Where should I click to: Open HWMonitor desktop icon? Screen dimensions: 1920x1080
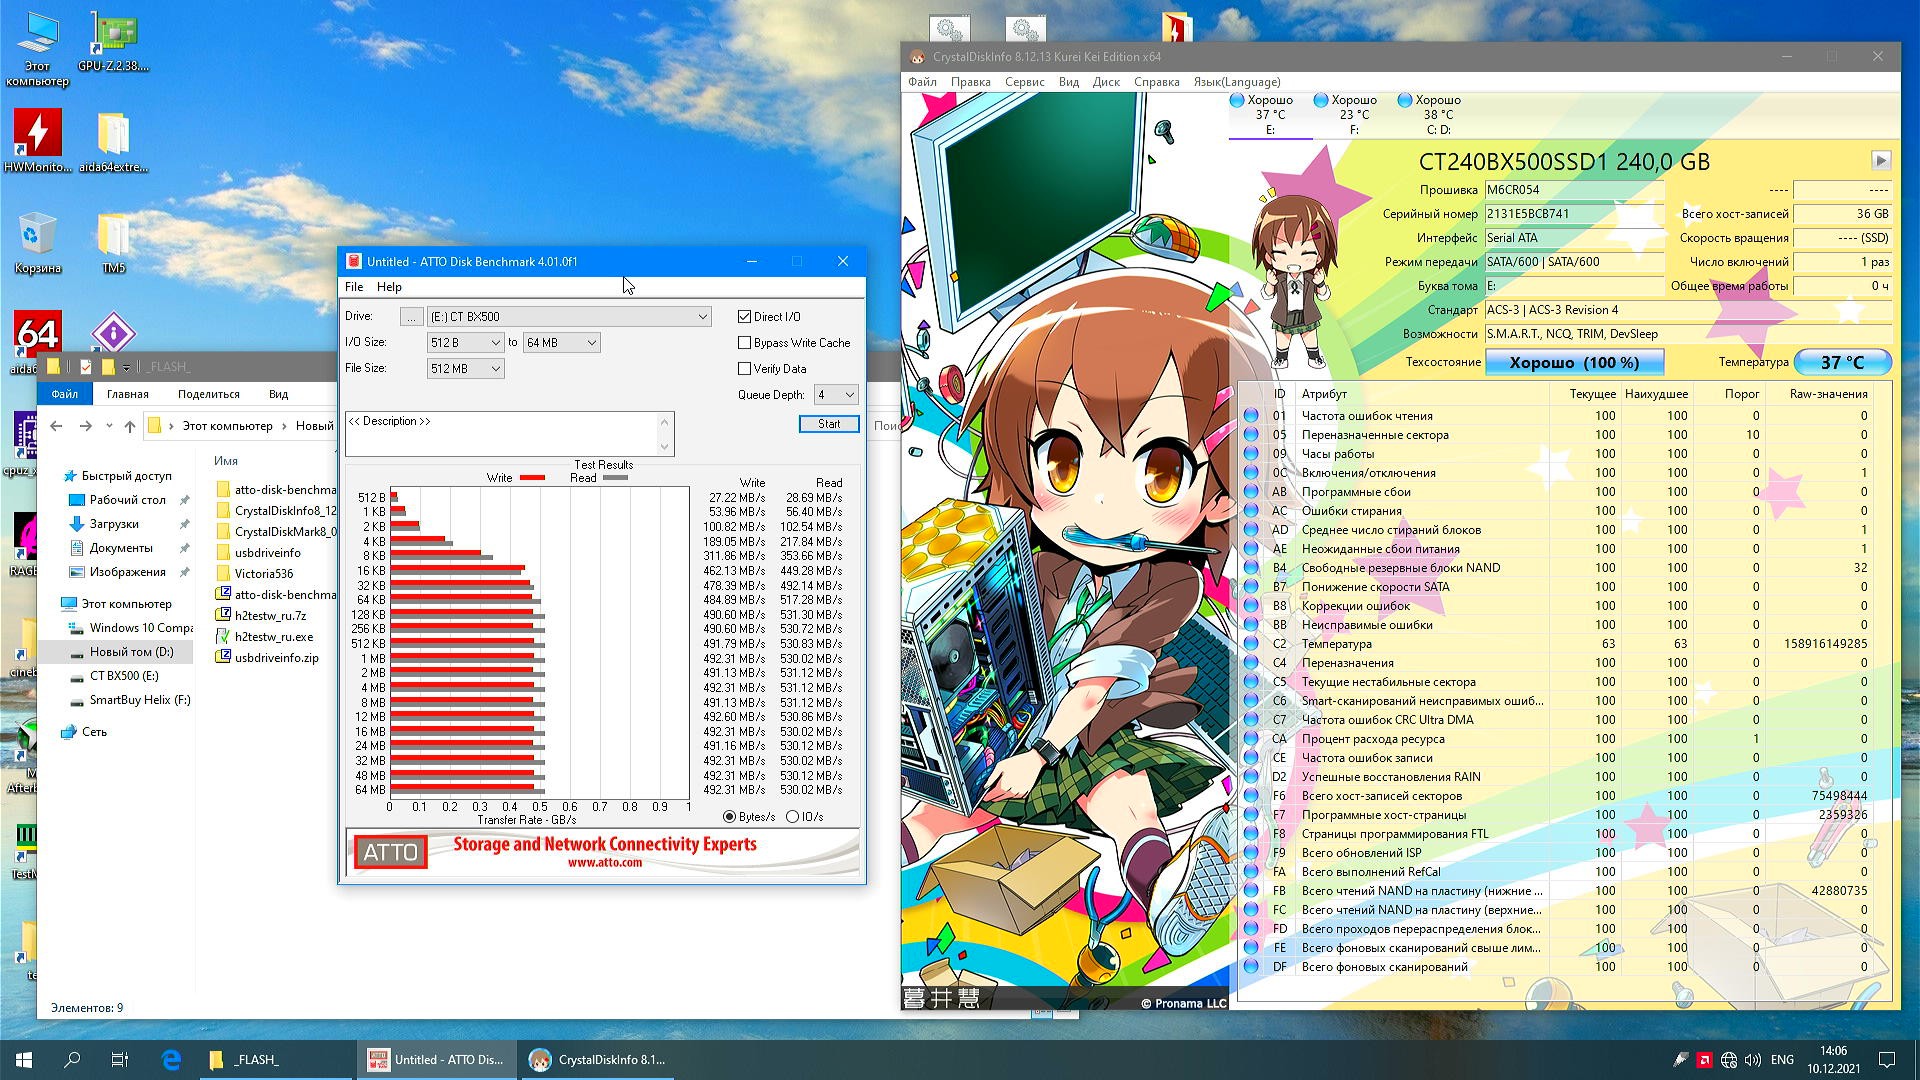coord(38,140)
